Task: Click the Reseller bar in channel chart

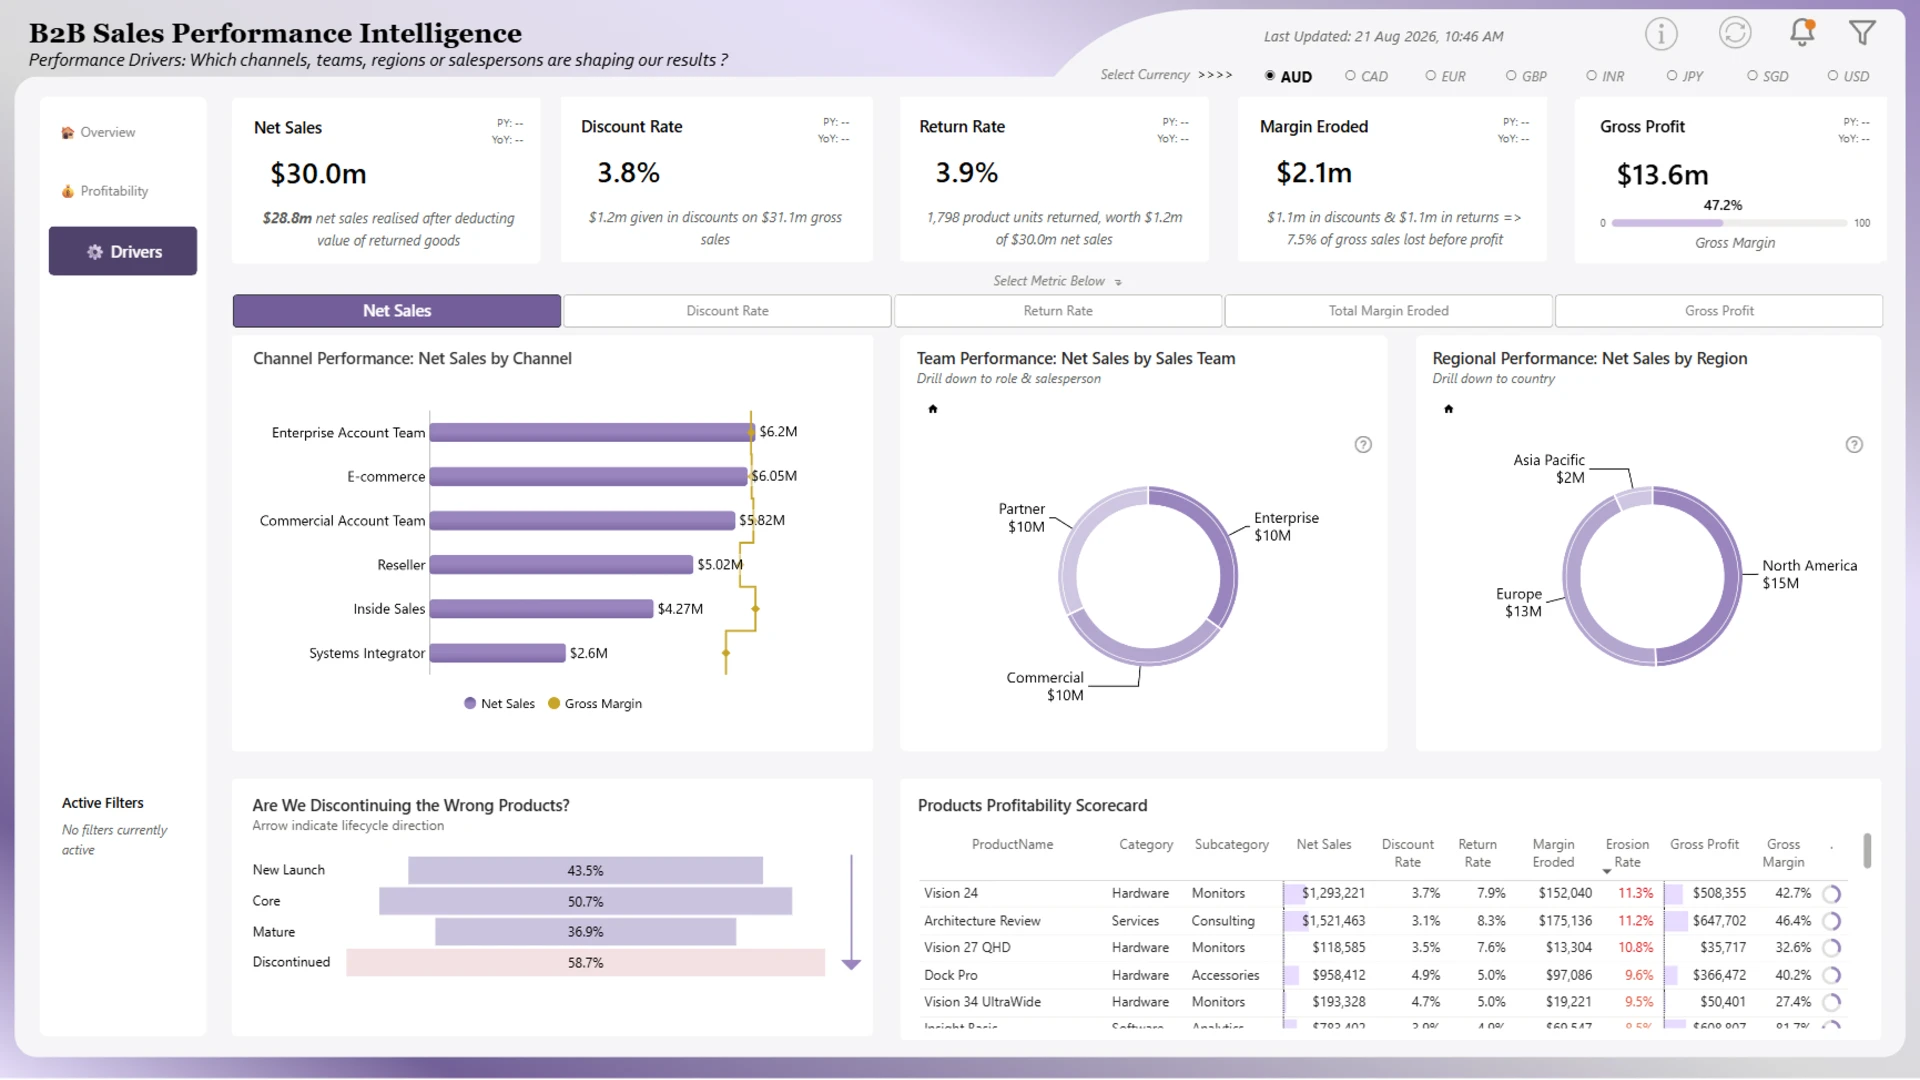Action: click(561, 565)
